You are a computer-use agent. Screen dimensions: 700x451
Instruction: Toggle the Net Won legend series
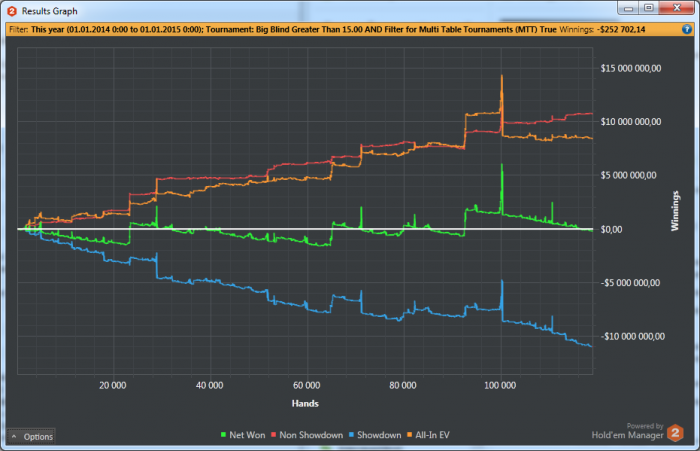click(243, 435)
